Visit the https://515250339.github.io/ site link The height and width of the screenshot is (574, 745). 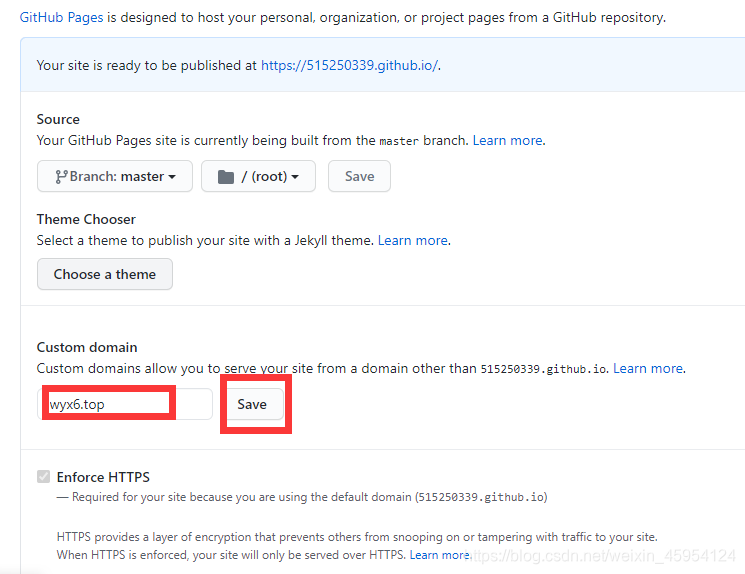[349, 65]
